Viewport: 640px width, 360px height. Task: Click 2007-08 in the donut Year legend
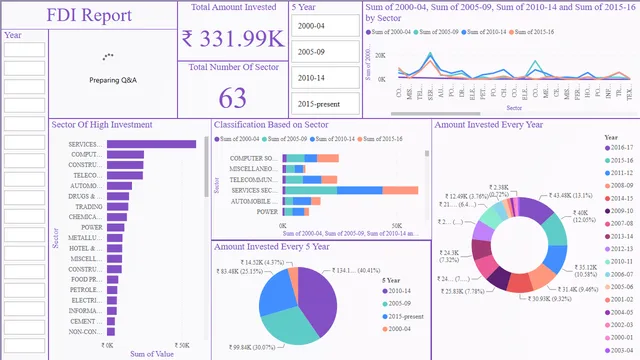coord(619,224)
